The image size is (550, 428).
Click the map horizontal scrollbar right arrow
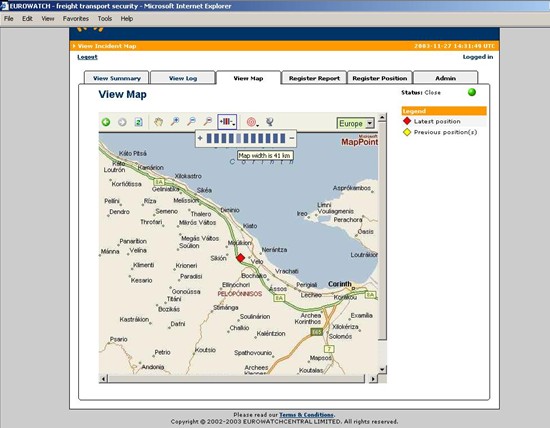point(373,379)
